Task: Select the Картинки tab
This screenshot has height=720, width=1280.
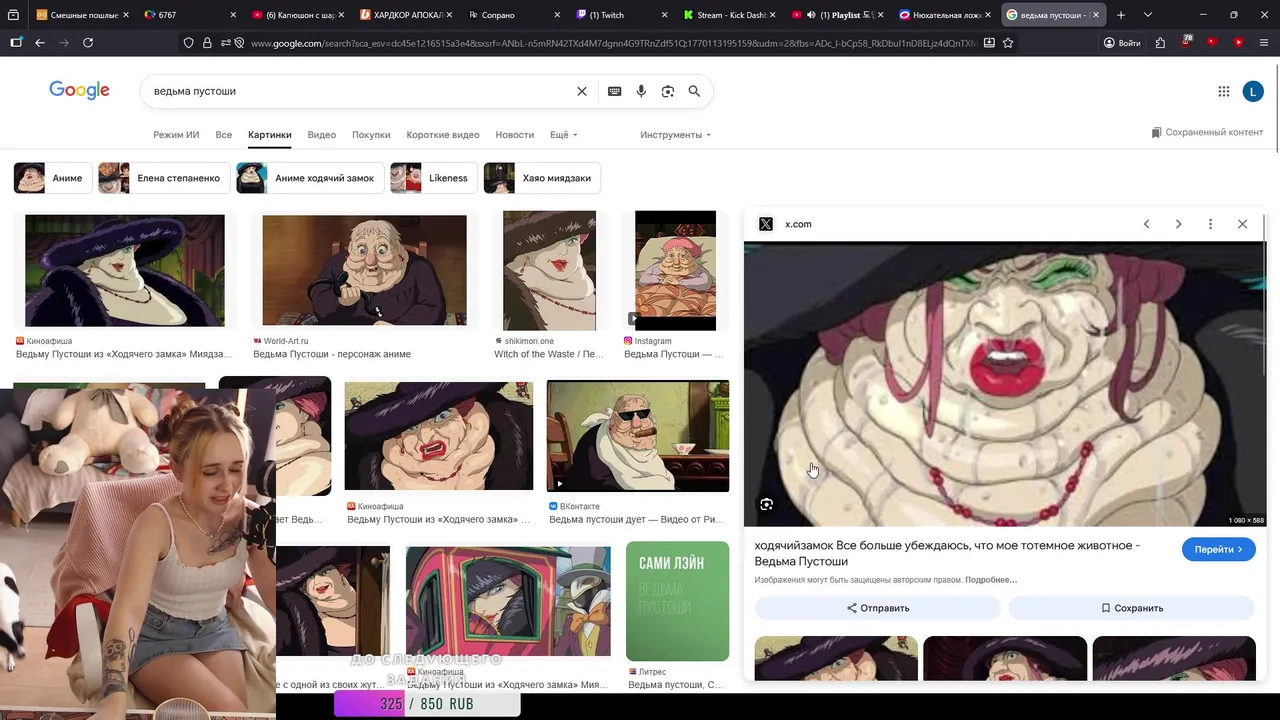Action: (x=270, y=135)
